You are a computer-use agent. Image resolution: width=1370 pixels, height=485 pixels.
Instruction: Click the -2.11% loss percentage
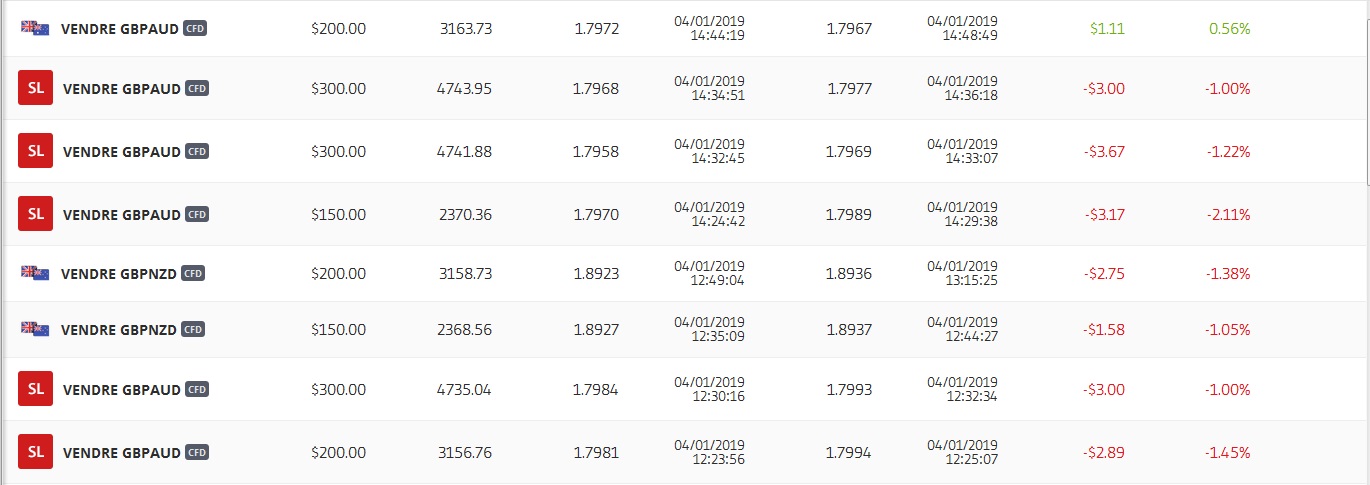pos(1227,214)
